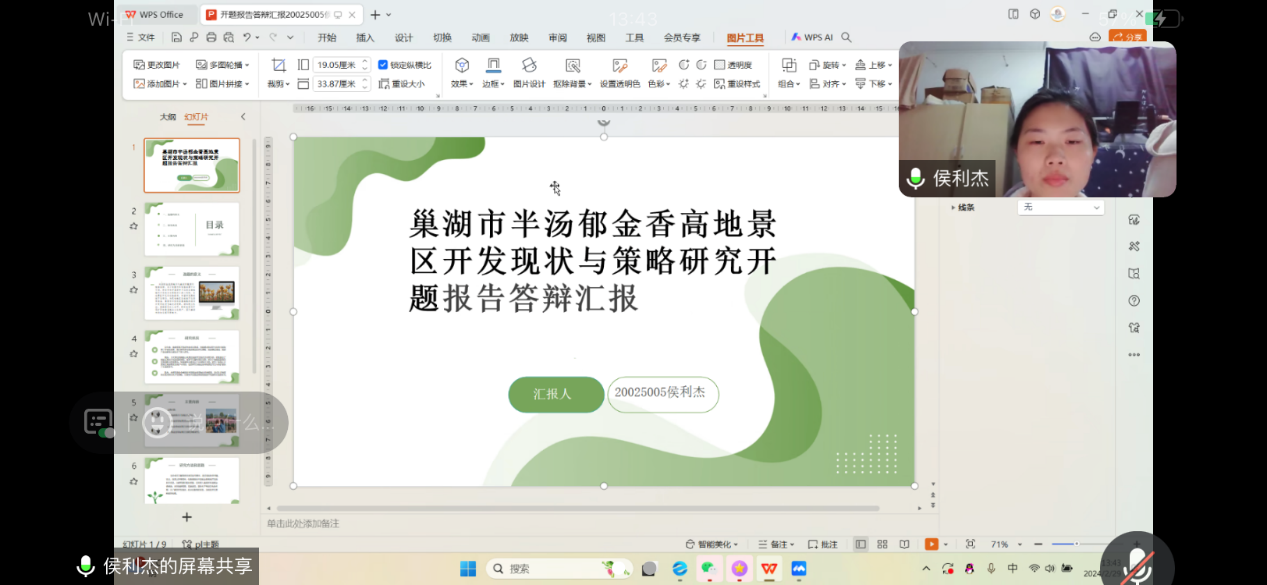Open WPS AI assistant
This screenshot has width=1267, height=585.
(x=811, y=37)
